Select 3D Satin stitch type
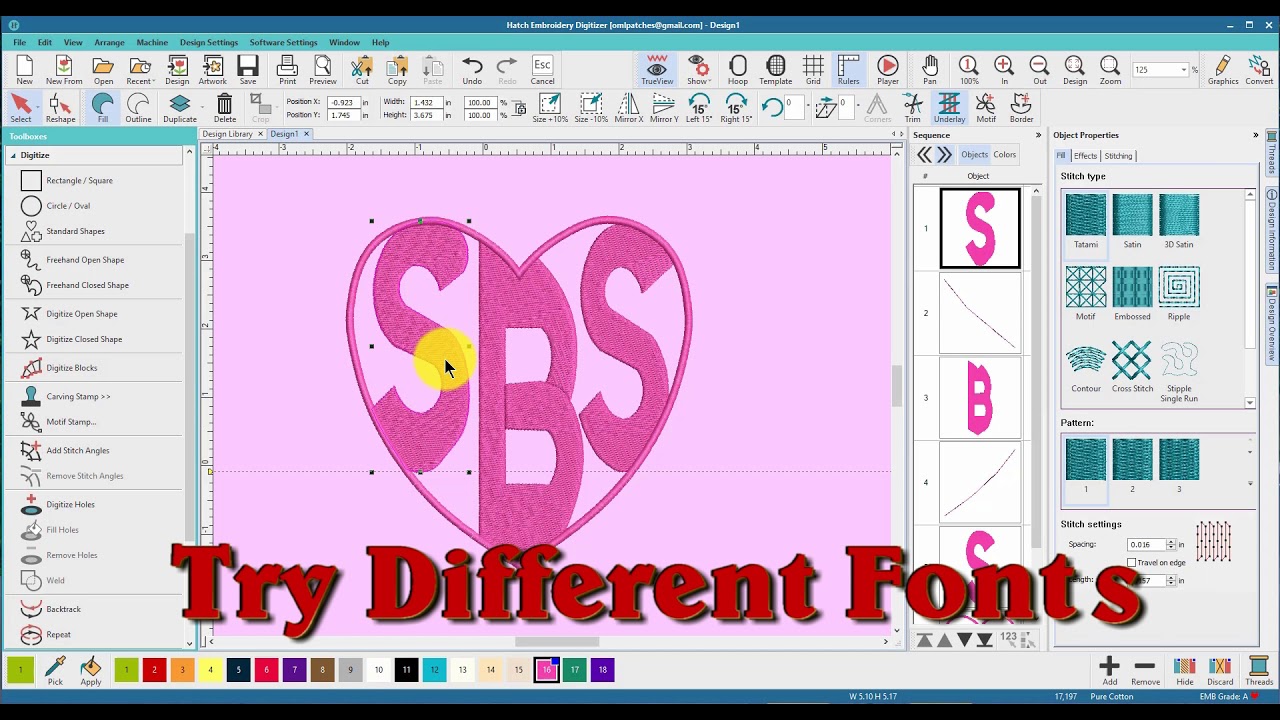Screen dimensions: 1280x720 (1179, 222)
